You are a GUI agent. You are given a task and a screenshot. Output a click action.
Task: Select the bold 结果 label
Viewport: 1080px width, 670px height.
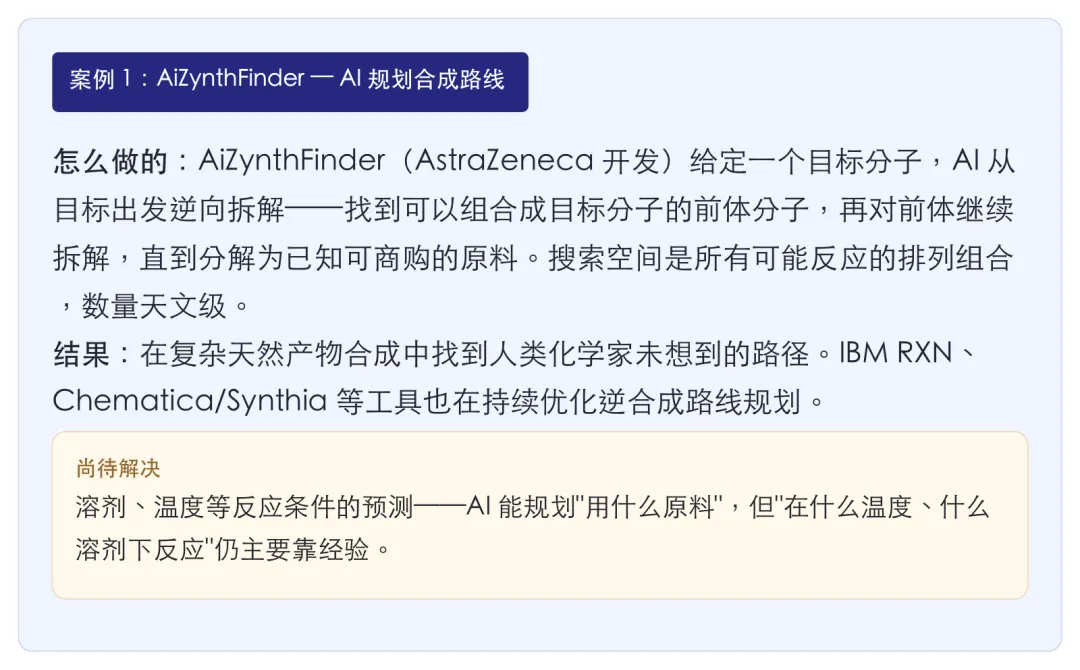point(82,354)
